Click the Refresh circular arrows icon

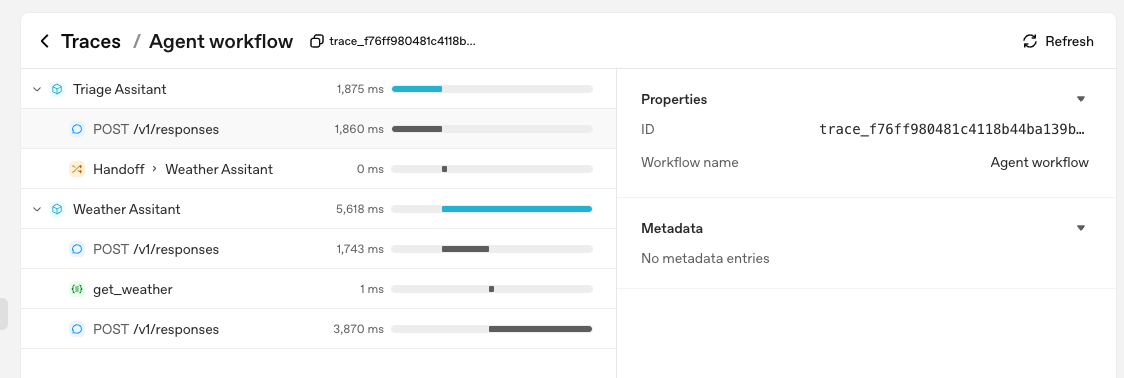pos(1030,42)
